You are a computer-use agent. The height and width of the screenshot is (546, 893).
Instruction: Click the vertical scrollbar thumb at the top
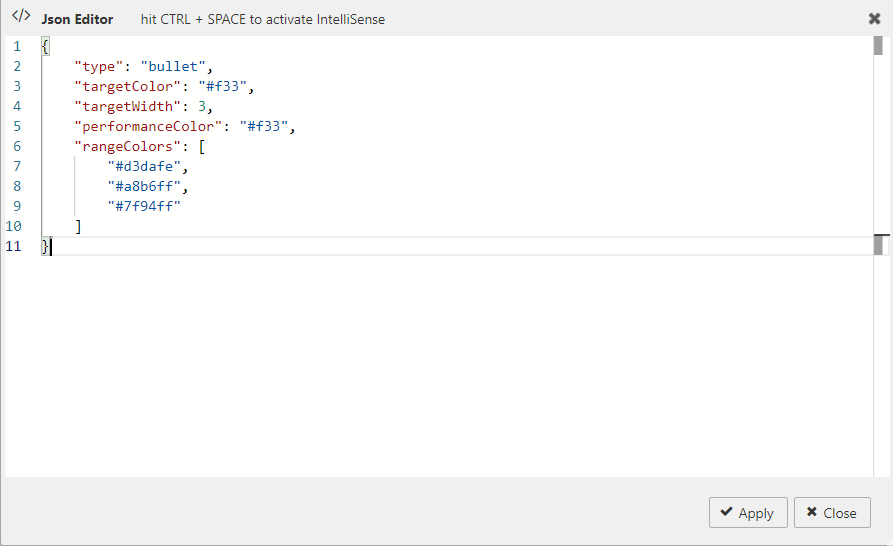(878, 45)
